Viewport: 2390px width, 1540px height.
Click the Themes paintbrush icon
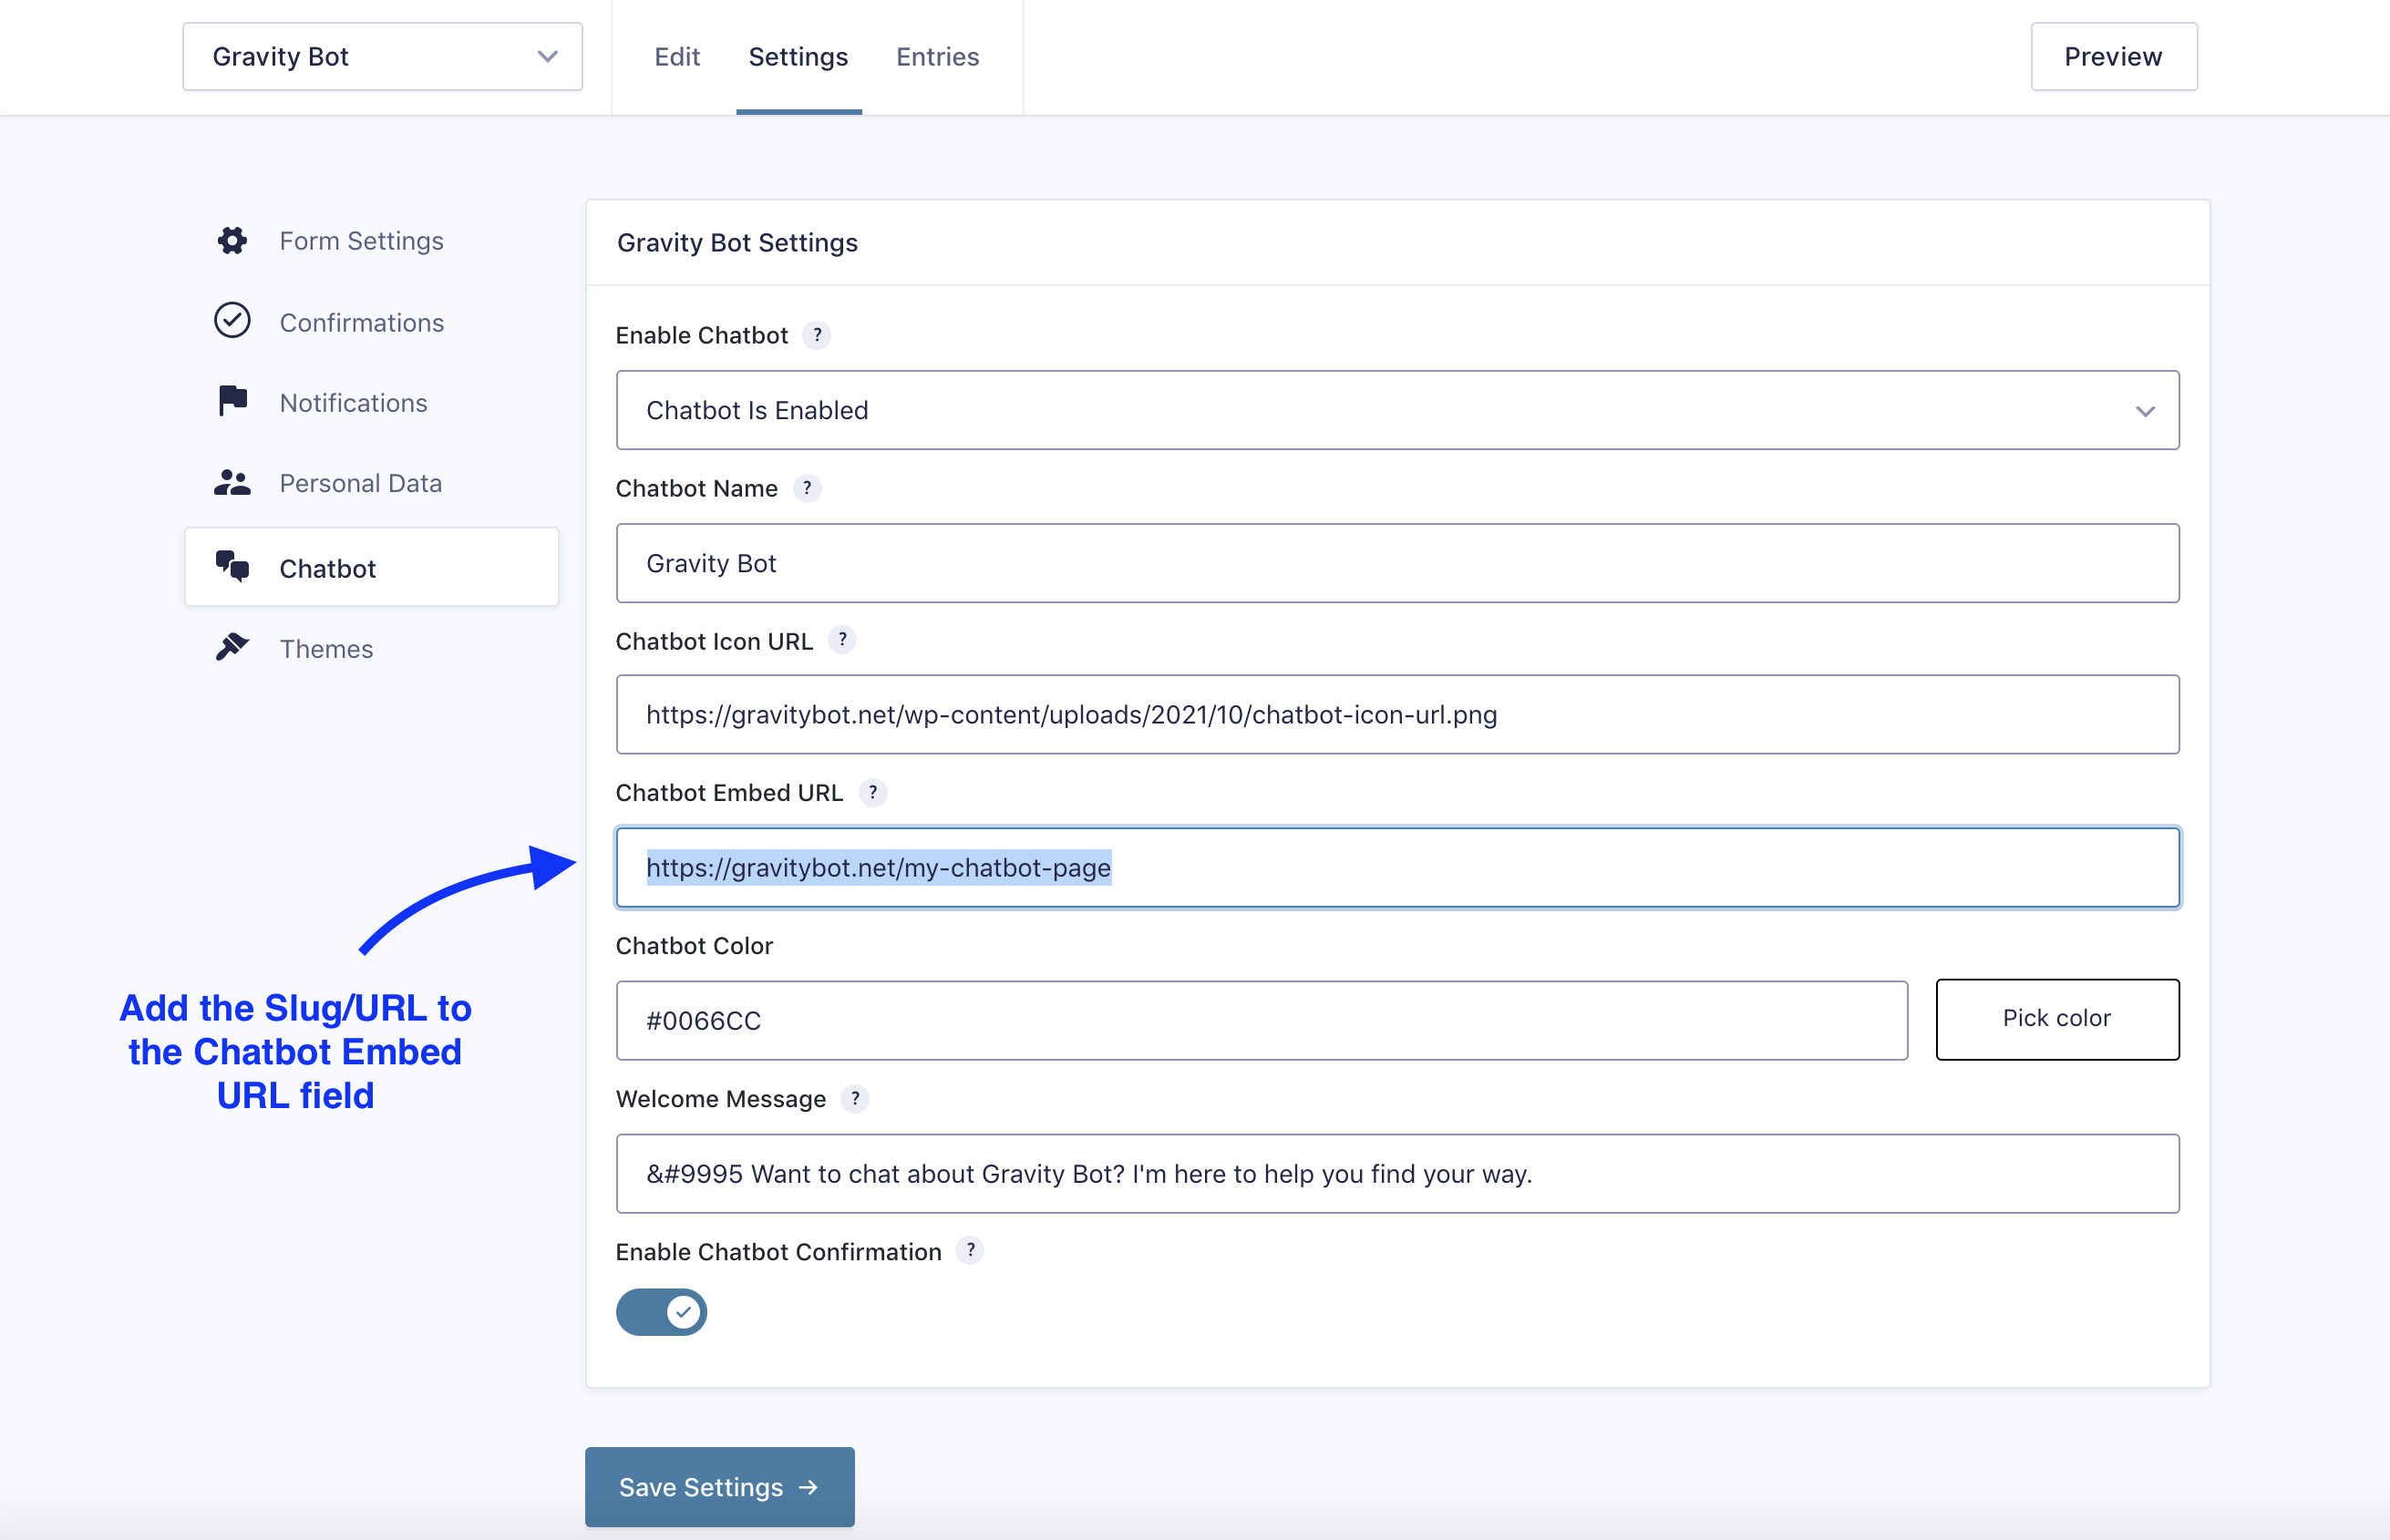click(x=232, y=647)
